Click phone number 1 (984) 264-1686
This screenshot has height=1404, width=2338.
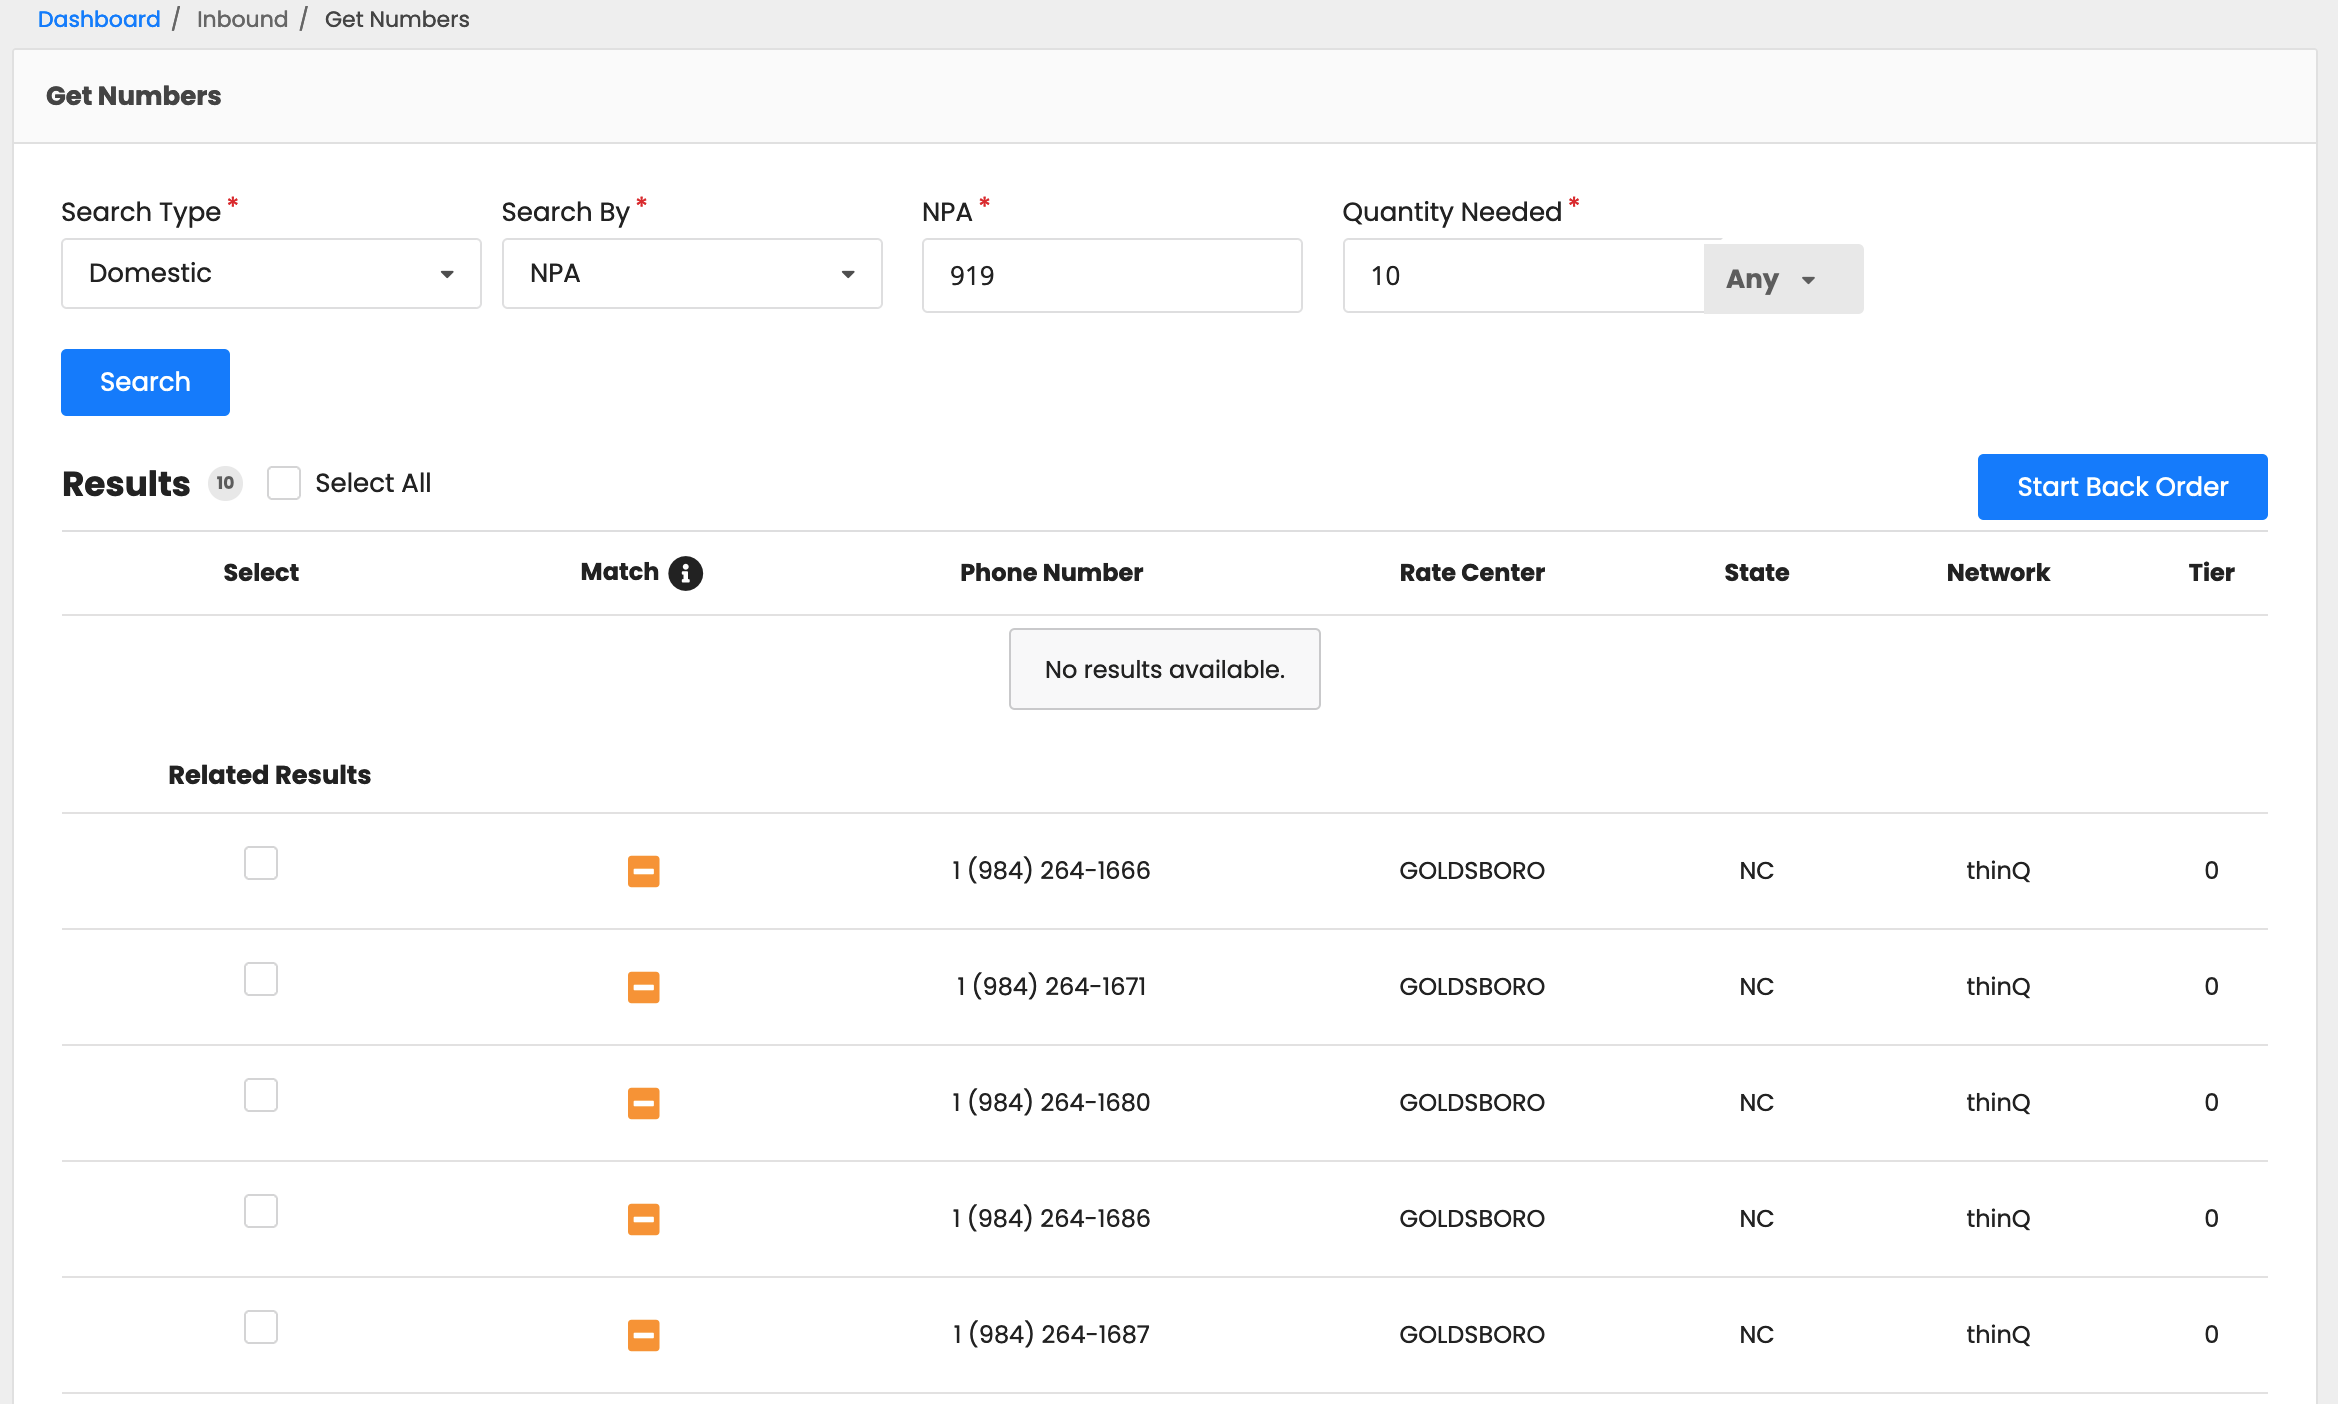1051,1219
